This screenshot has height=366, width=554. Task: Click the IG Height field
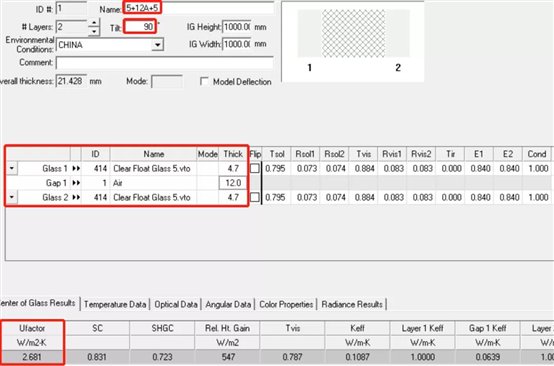237,27
